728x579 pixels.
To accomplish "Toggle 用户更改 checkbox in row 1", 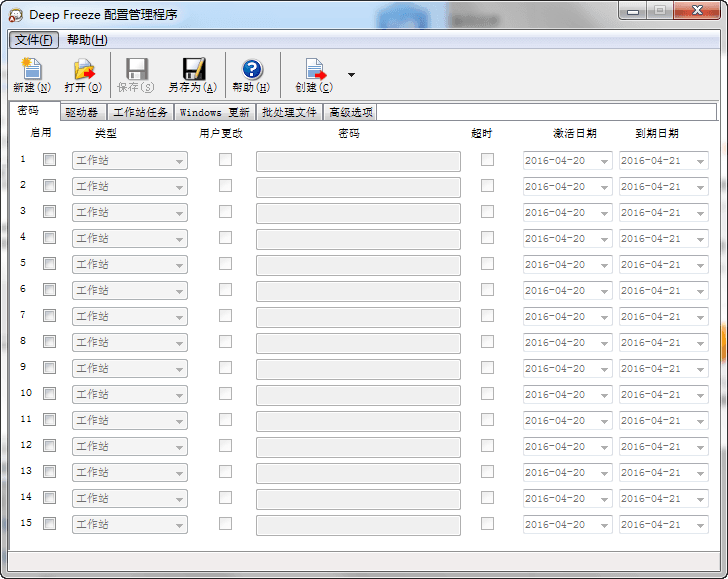I will click(226, 160).
